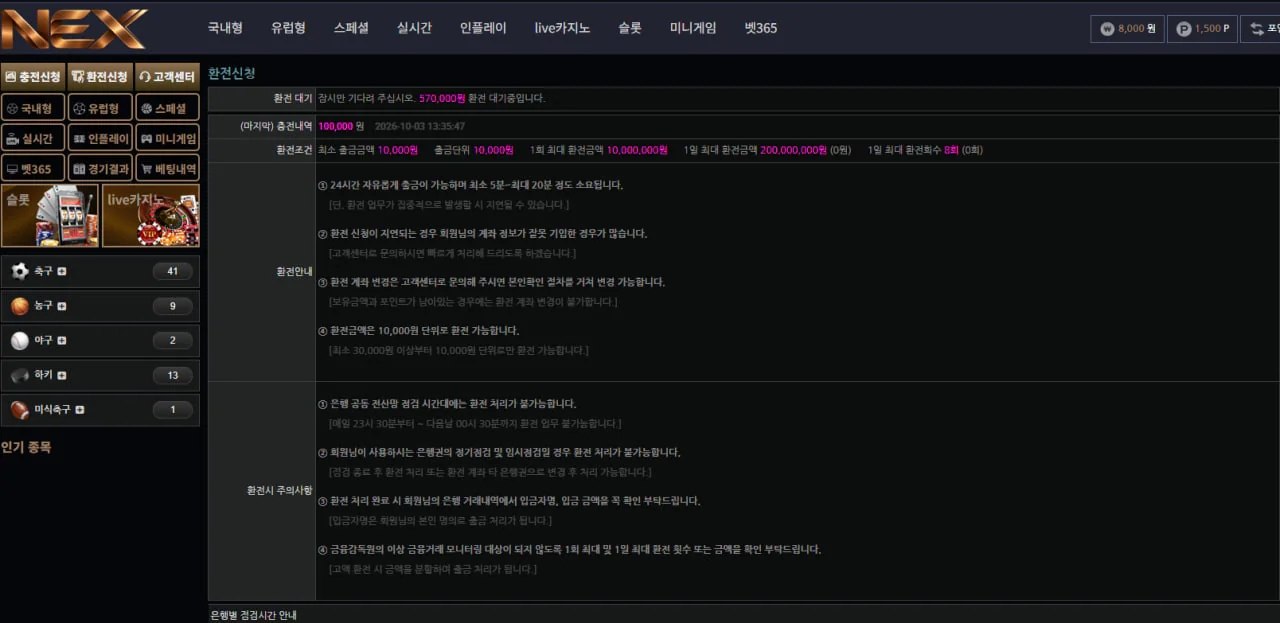Open the 슬롯 slot machine banner
The image size is (1280, 623).
tap(50, 215)
